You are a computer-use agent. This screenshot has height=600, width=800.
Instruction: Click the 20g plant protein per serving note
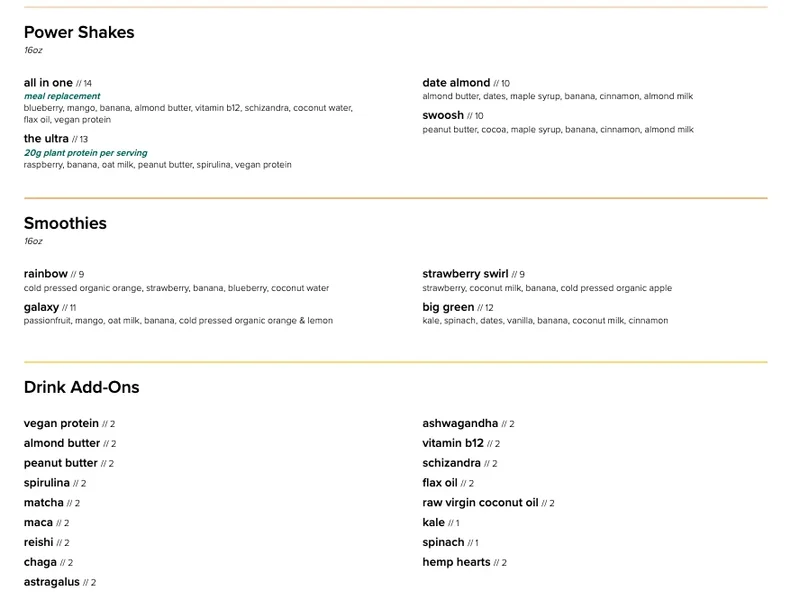tap(85, 153)
